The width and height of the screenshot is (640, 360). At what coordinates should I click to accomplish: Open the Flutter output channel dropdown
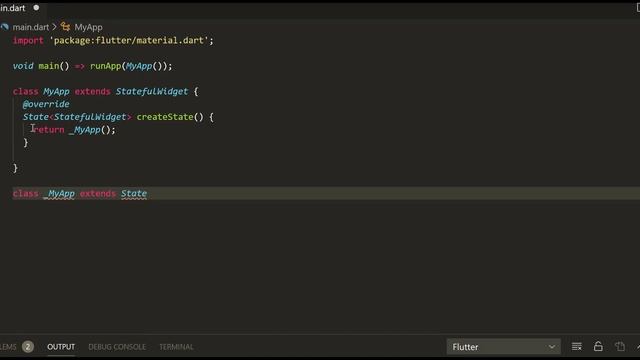(503, 347)
